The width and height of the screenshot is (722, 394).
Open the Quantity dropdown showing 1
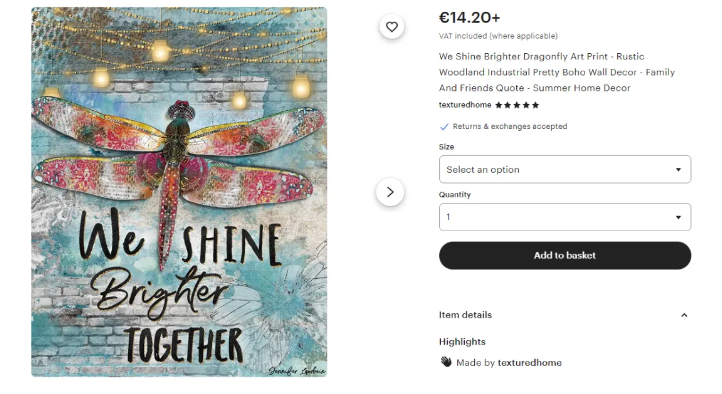[x=565, y=217]
